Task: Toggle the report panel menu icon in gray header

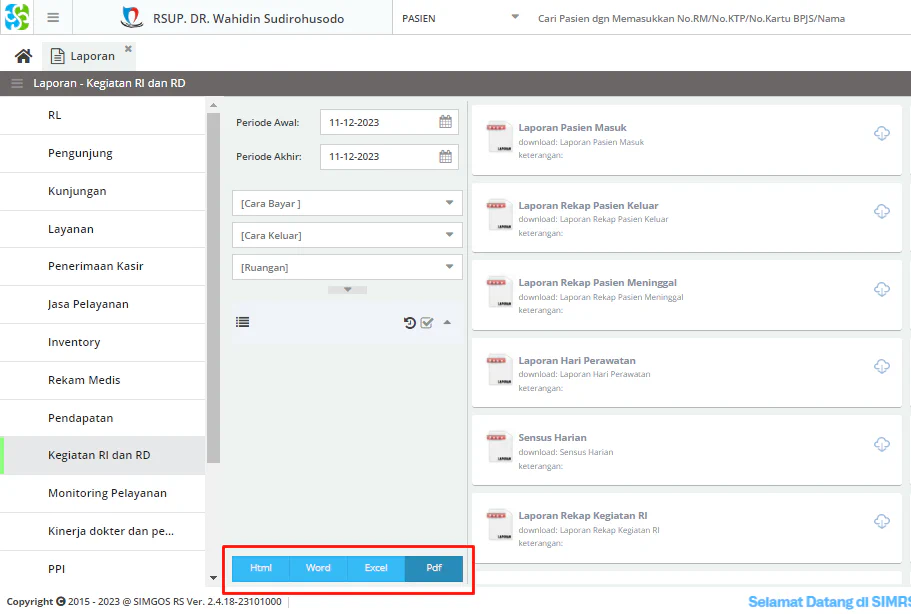Action: [x=17, y=83]
